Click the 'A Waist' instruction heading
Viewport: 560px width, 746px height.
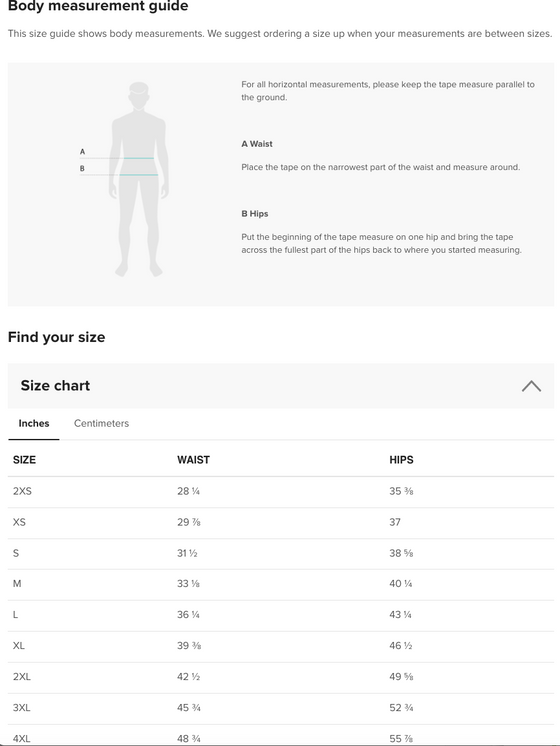tap(257, 144)
